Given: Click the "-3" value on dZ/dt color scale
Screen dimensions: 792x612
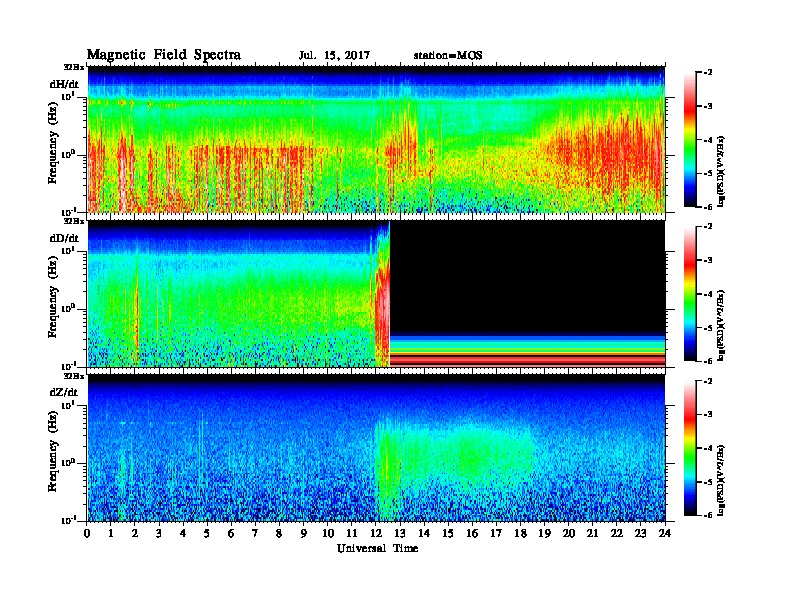Looking at the screenshot, I should 708,415.
